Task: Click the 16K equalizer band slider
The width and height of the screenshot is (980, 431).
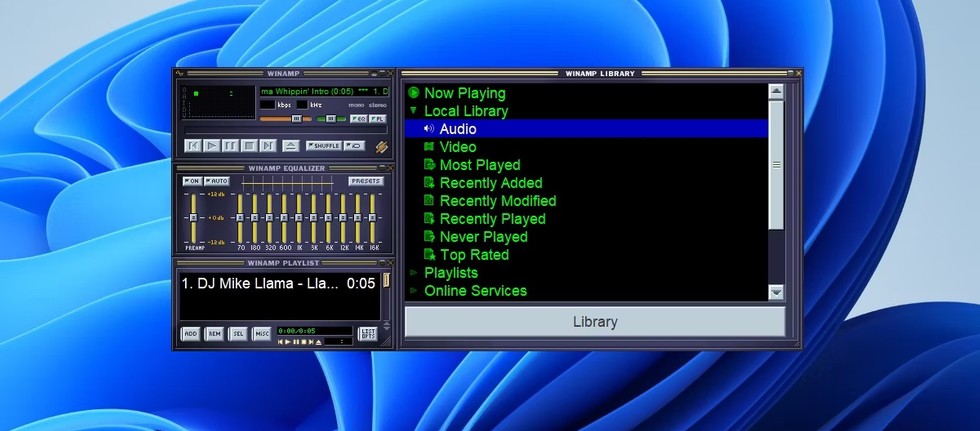Action: point(372,218)
